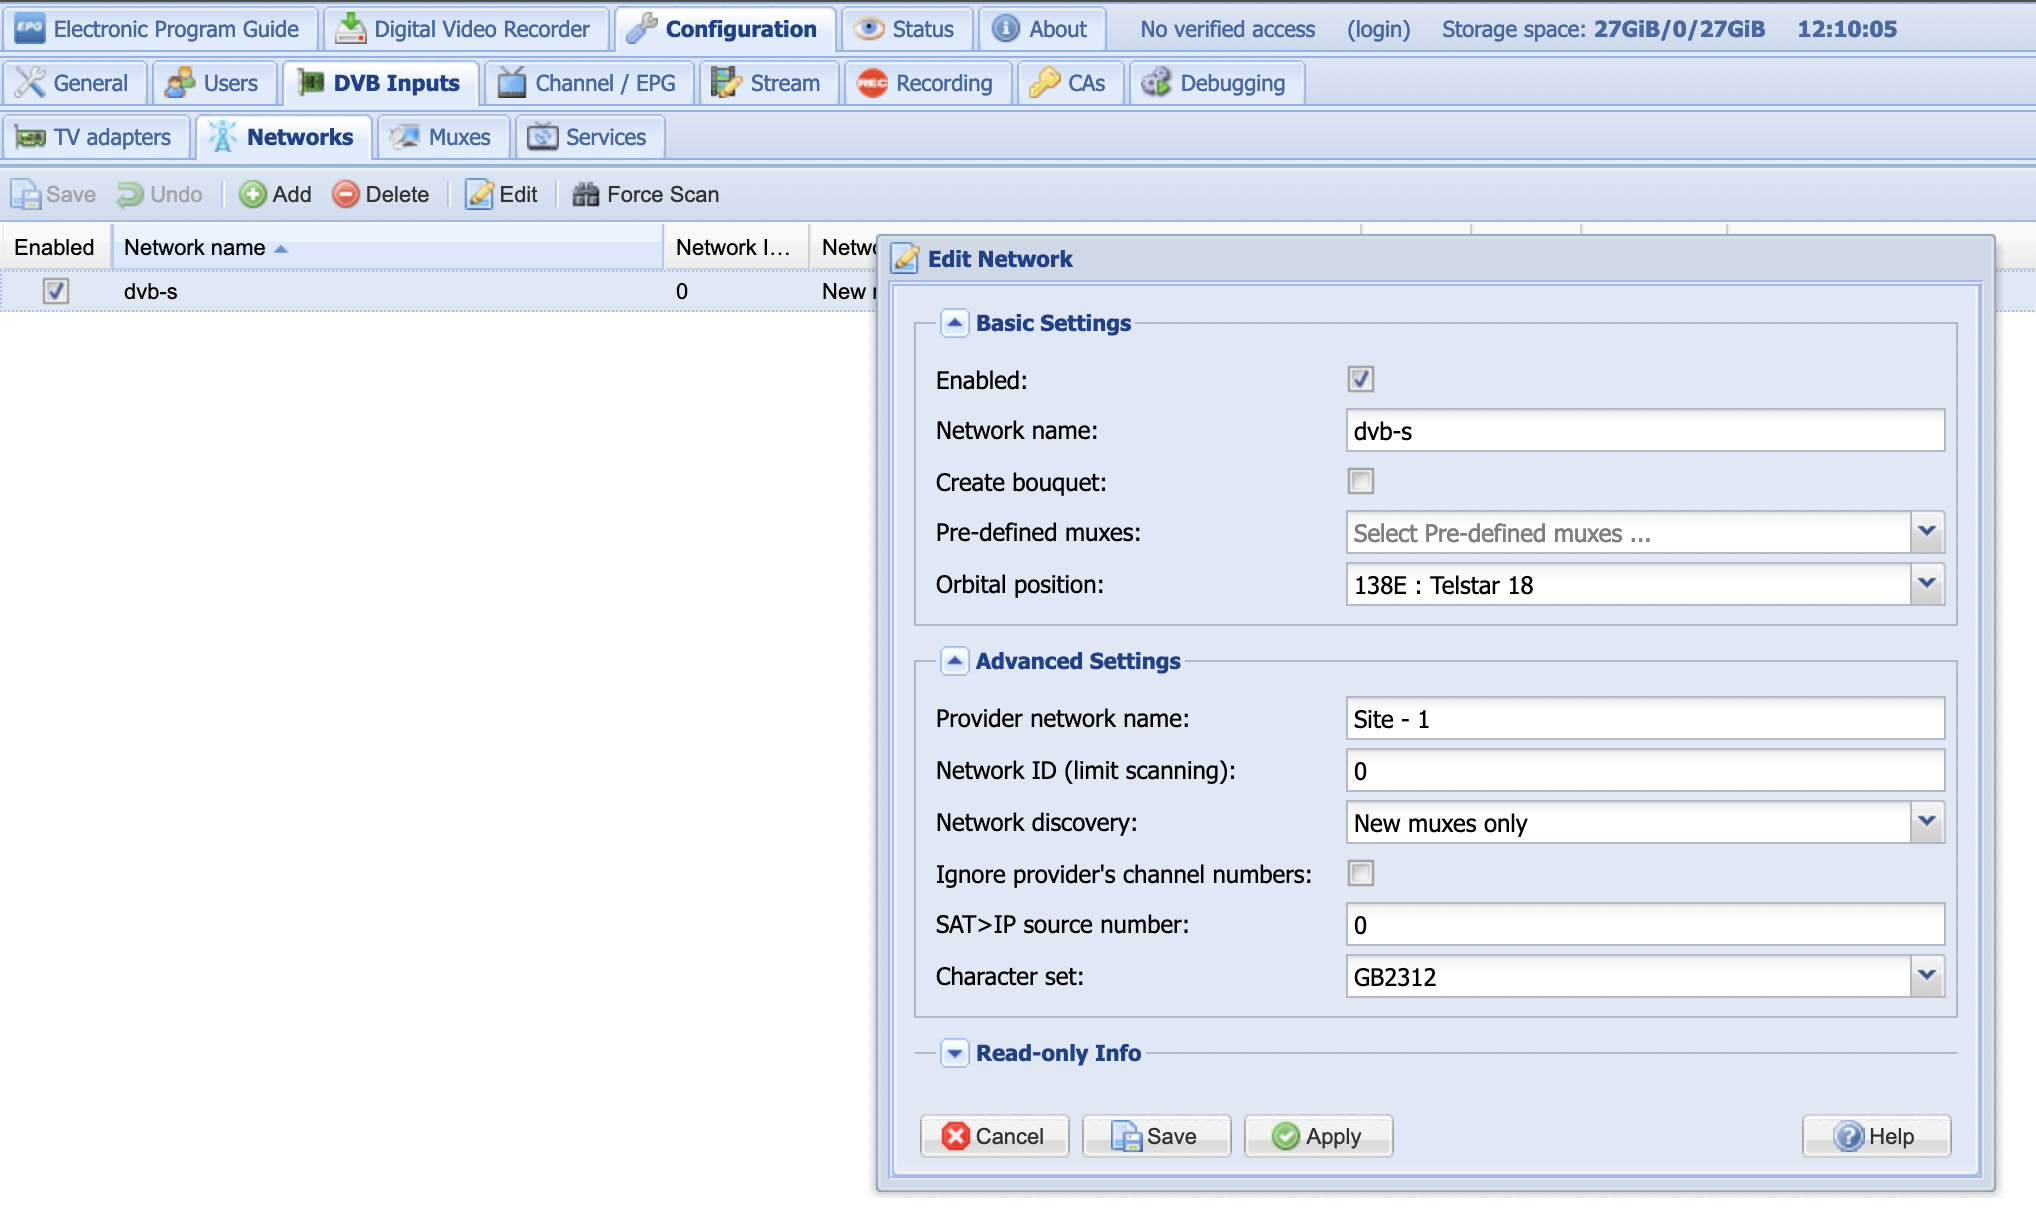The width and height of the screenshot is (2036, 1226).
Task: Click the Force Scan toolbar button
Action: click(646, 194)
